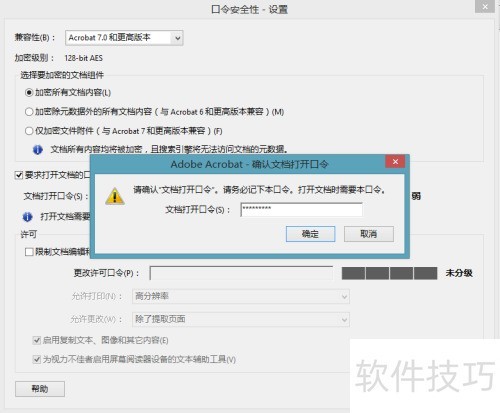Toggle 要求打开文档的口令 checkbox
This screenshot has width=500, height=413.
19,175
